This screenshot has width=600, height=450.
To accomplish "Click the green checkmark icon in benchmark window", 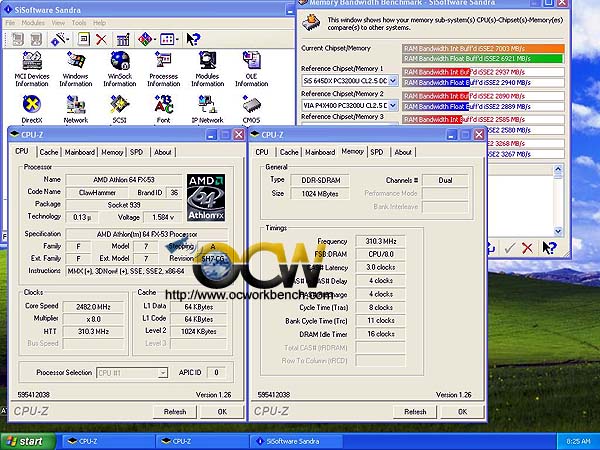I will [510, 248].
